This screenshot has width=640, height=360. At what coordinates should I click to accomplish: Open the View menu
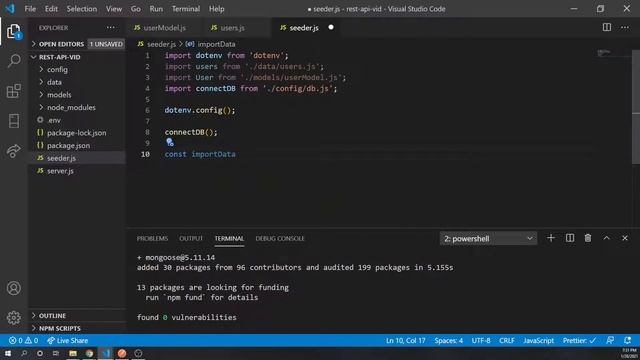[114, 9]
